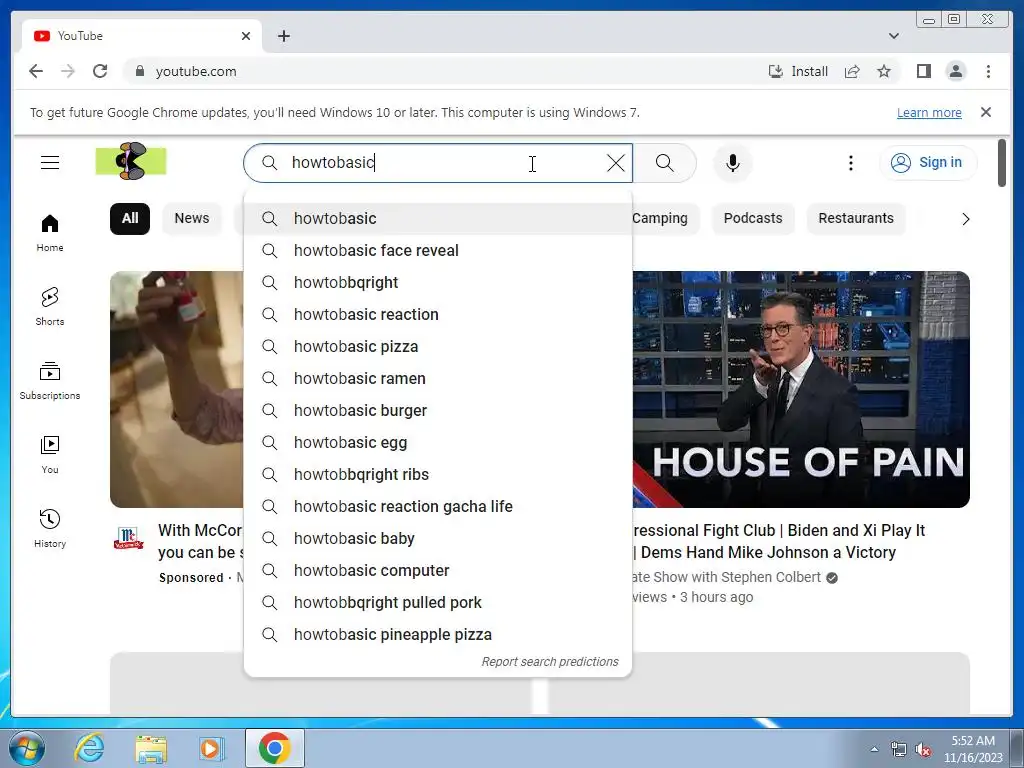Open Windows Explorer from the taskbar
Screen dimensions: 1024x768
click(151, 748)
